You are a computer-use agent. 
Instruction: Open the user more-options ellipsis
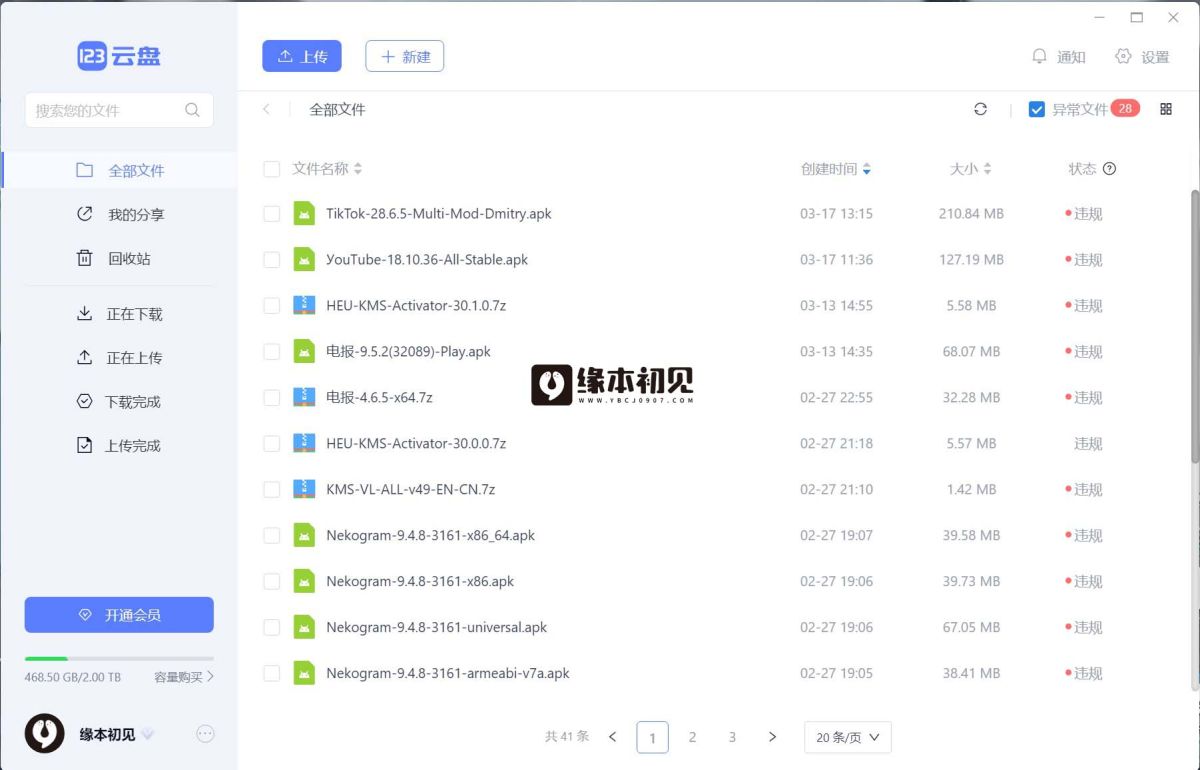[205, 734]
